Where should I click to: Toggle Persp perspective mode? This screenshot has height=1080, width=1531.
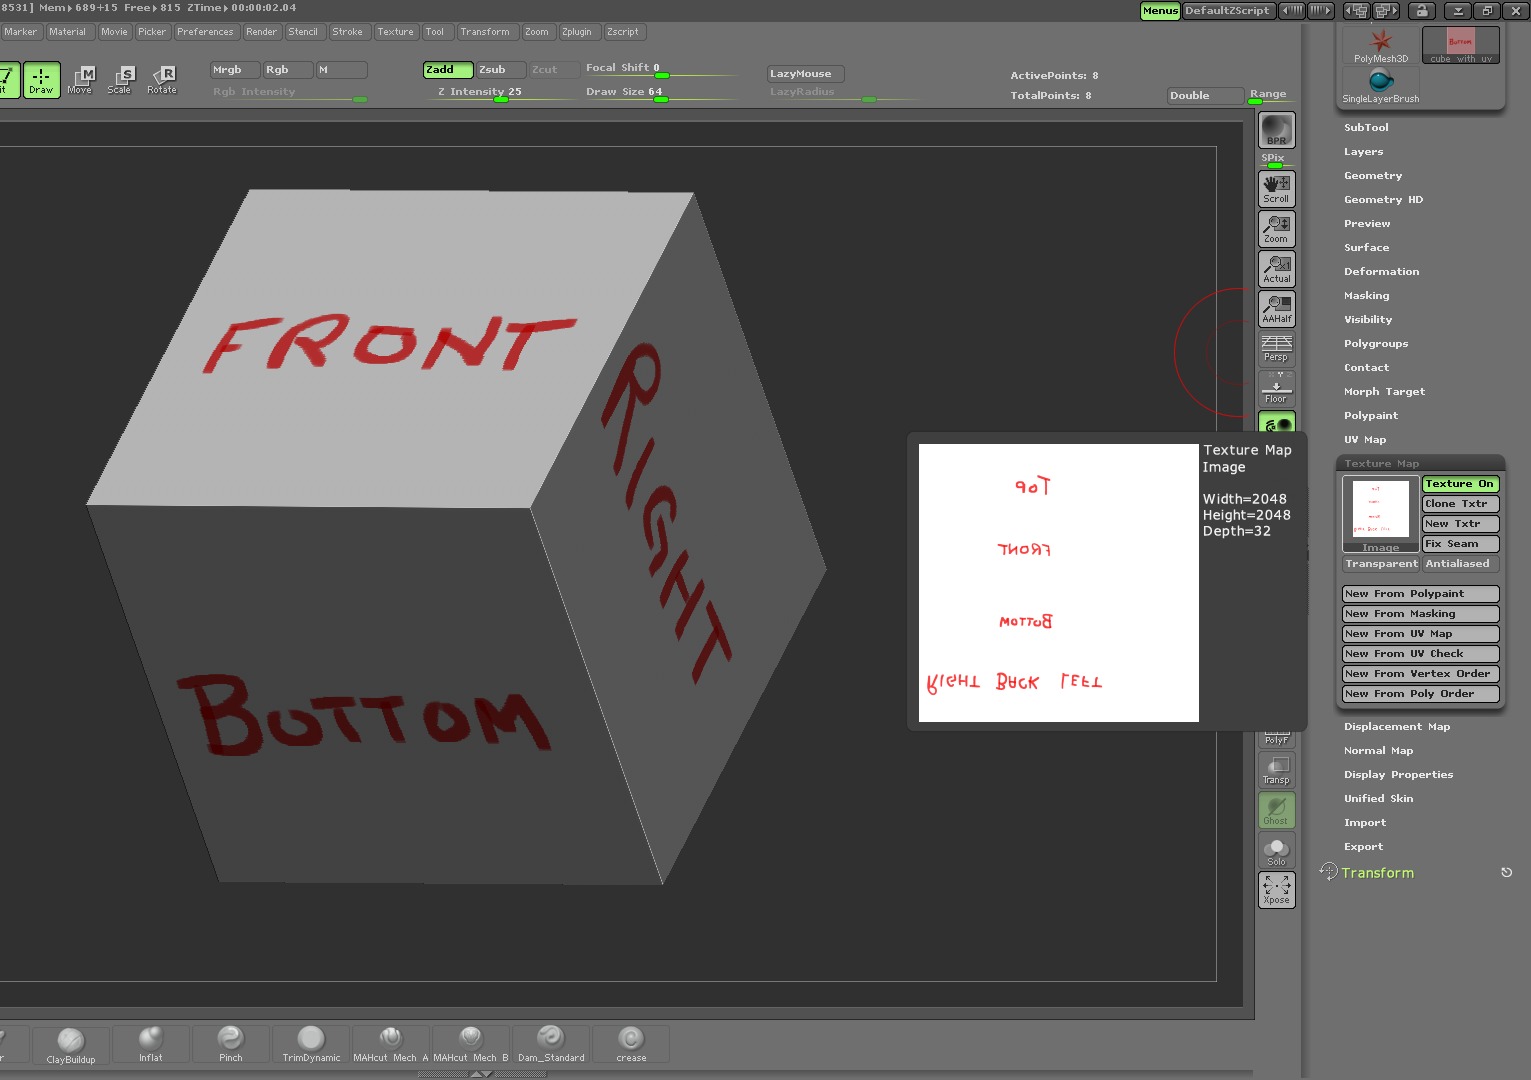1276,348
